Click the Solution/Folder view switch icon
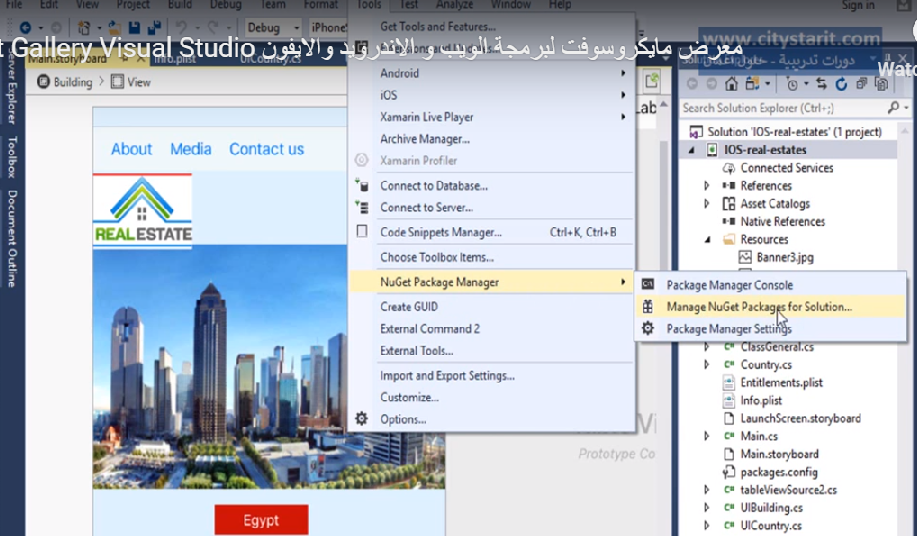 point(752,84)
